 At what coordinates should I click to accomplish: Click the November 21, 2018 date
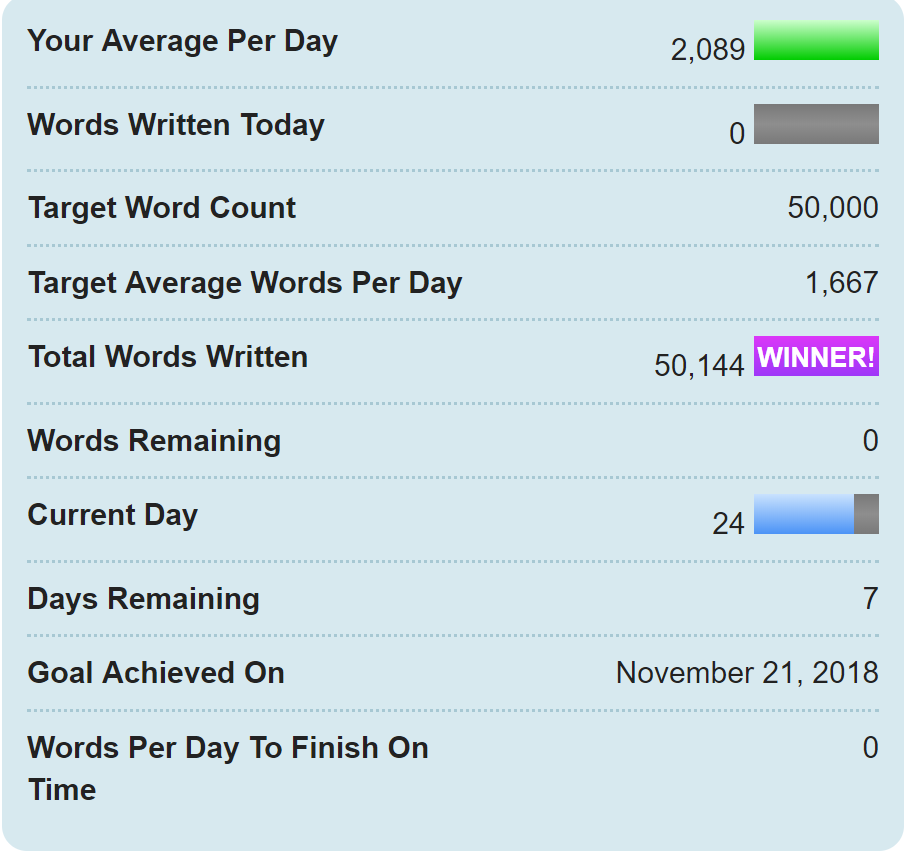[x=747, y=673]
